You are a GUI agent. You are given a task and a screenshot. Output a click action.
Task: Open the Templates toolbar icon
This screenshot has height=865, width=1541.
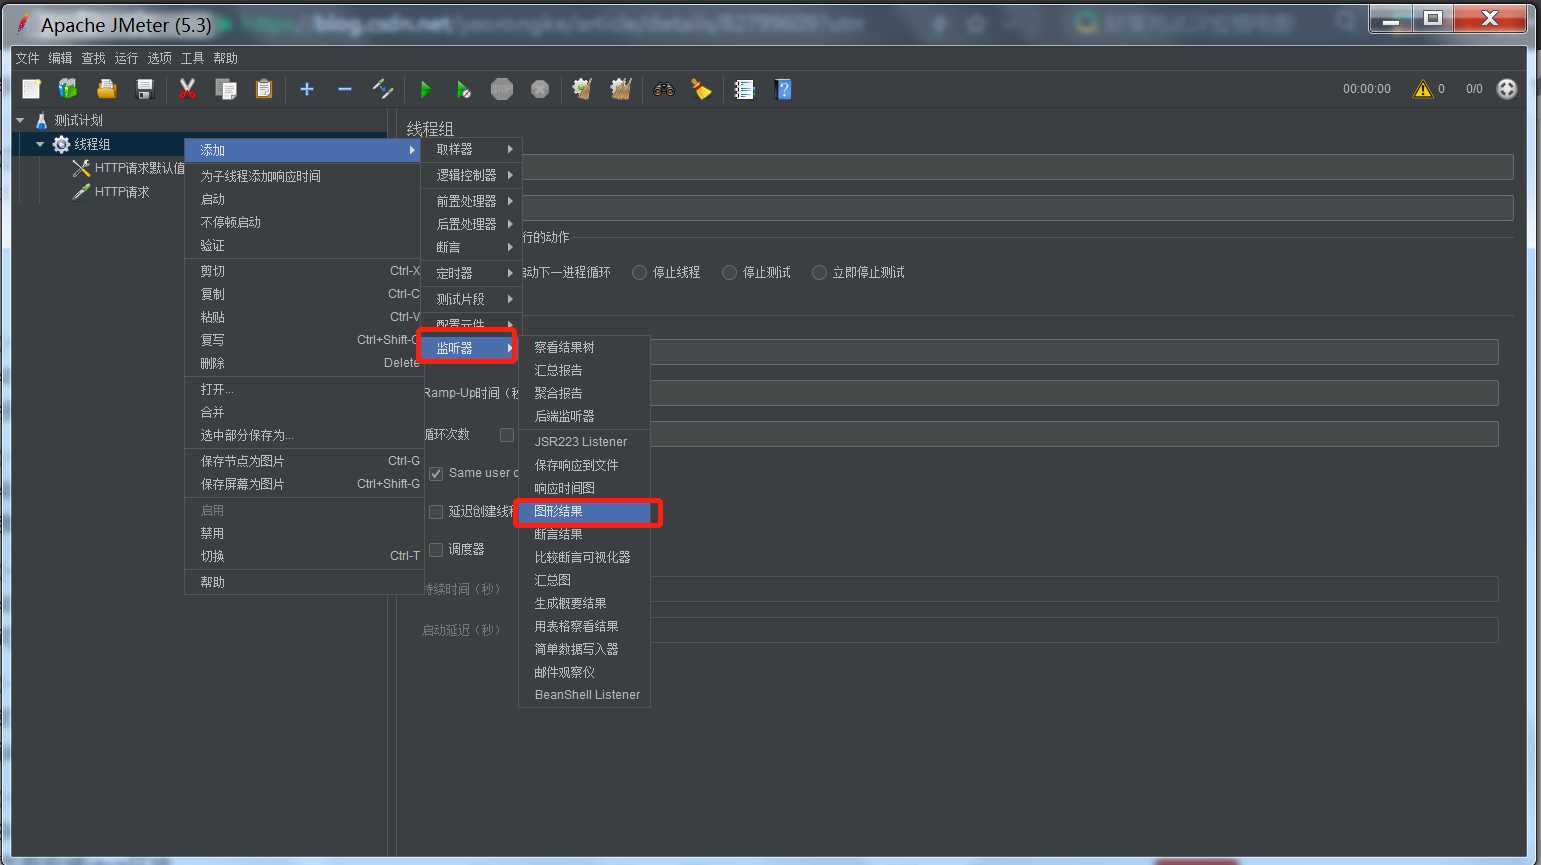point(68,90)
